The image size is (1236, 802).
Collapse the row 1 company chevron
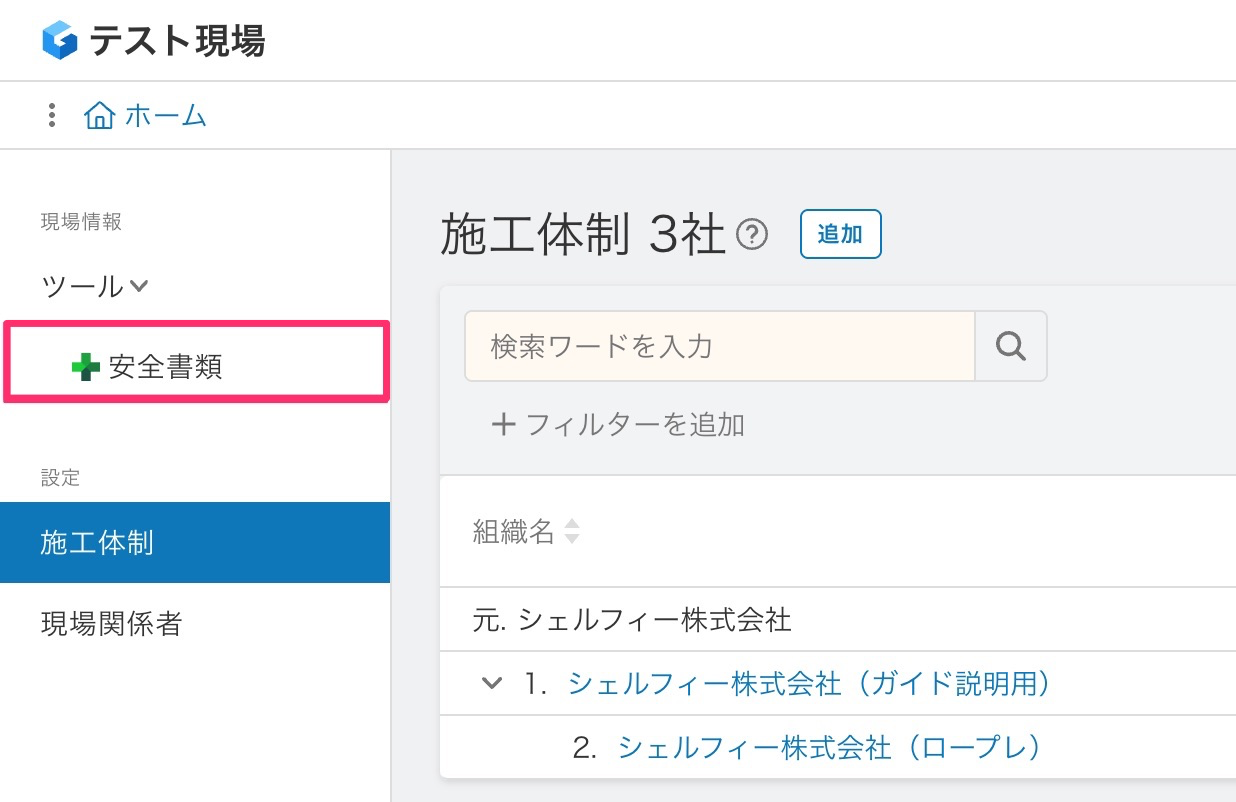click(x=490, y=683)
